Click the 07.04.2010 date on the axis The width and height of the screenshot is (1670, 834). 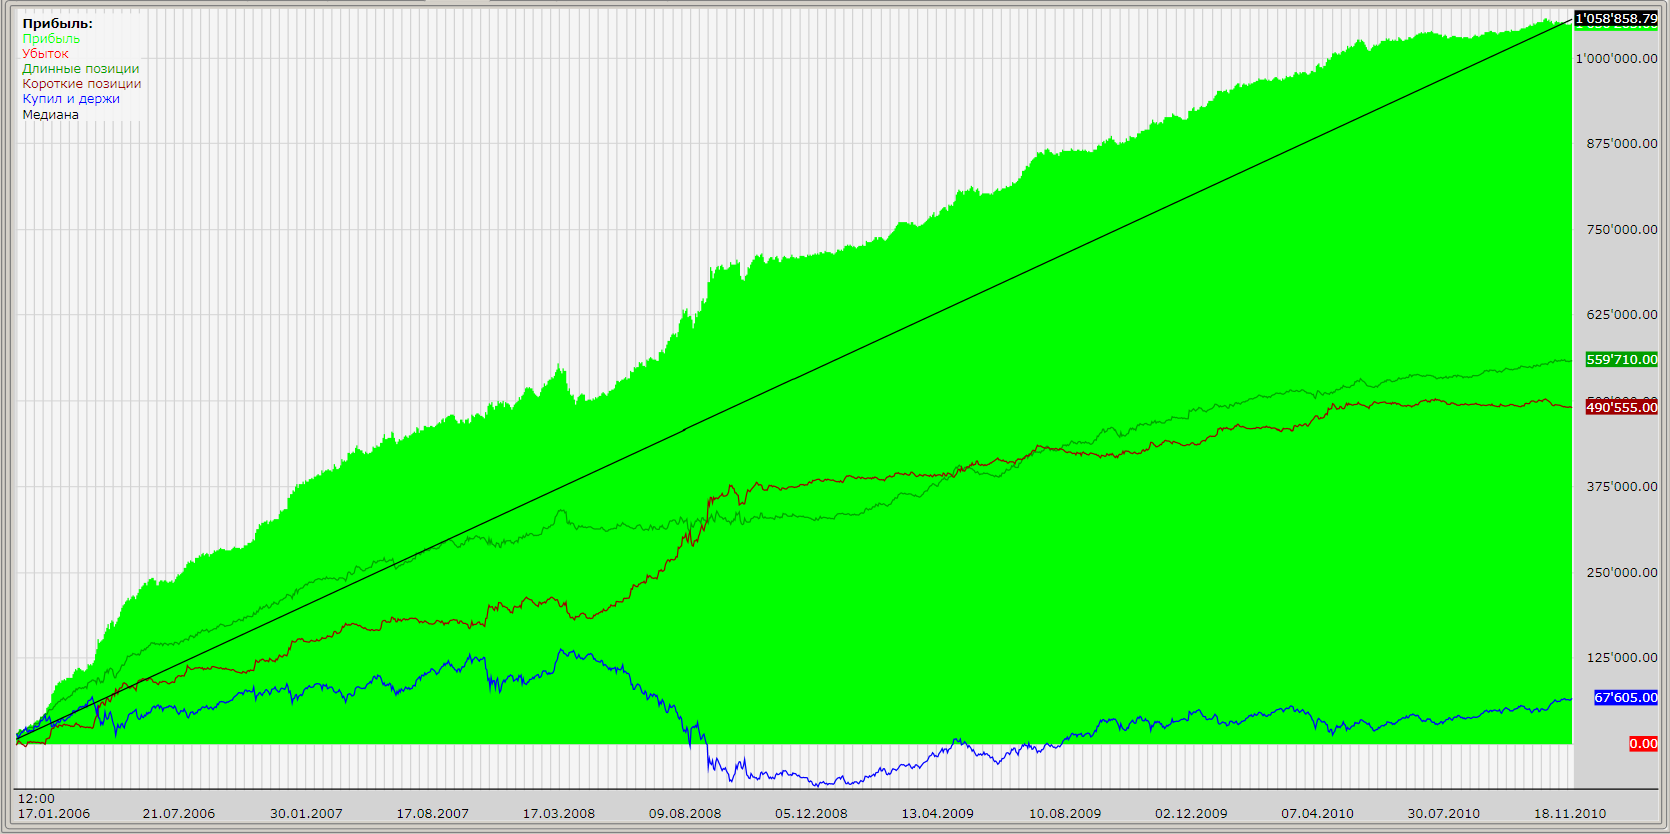click(1317, 813)
